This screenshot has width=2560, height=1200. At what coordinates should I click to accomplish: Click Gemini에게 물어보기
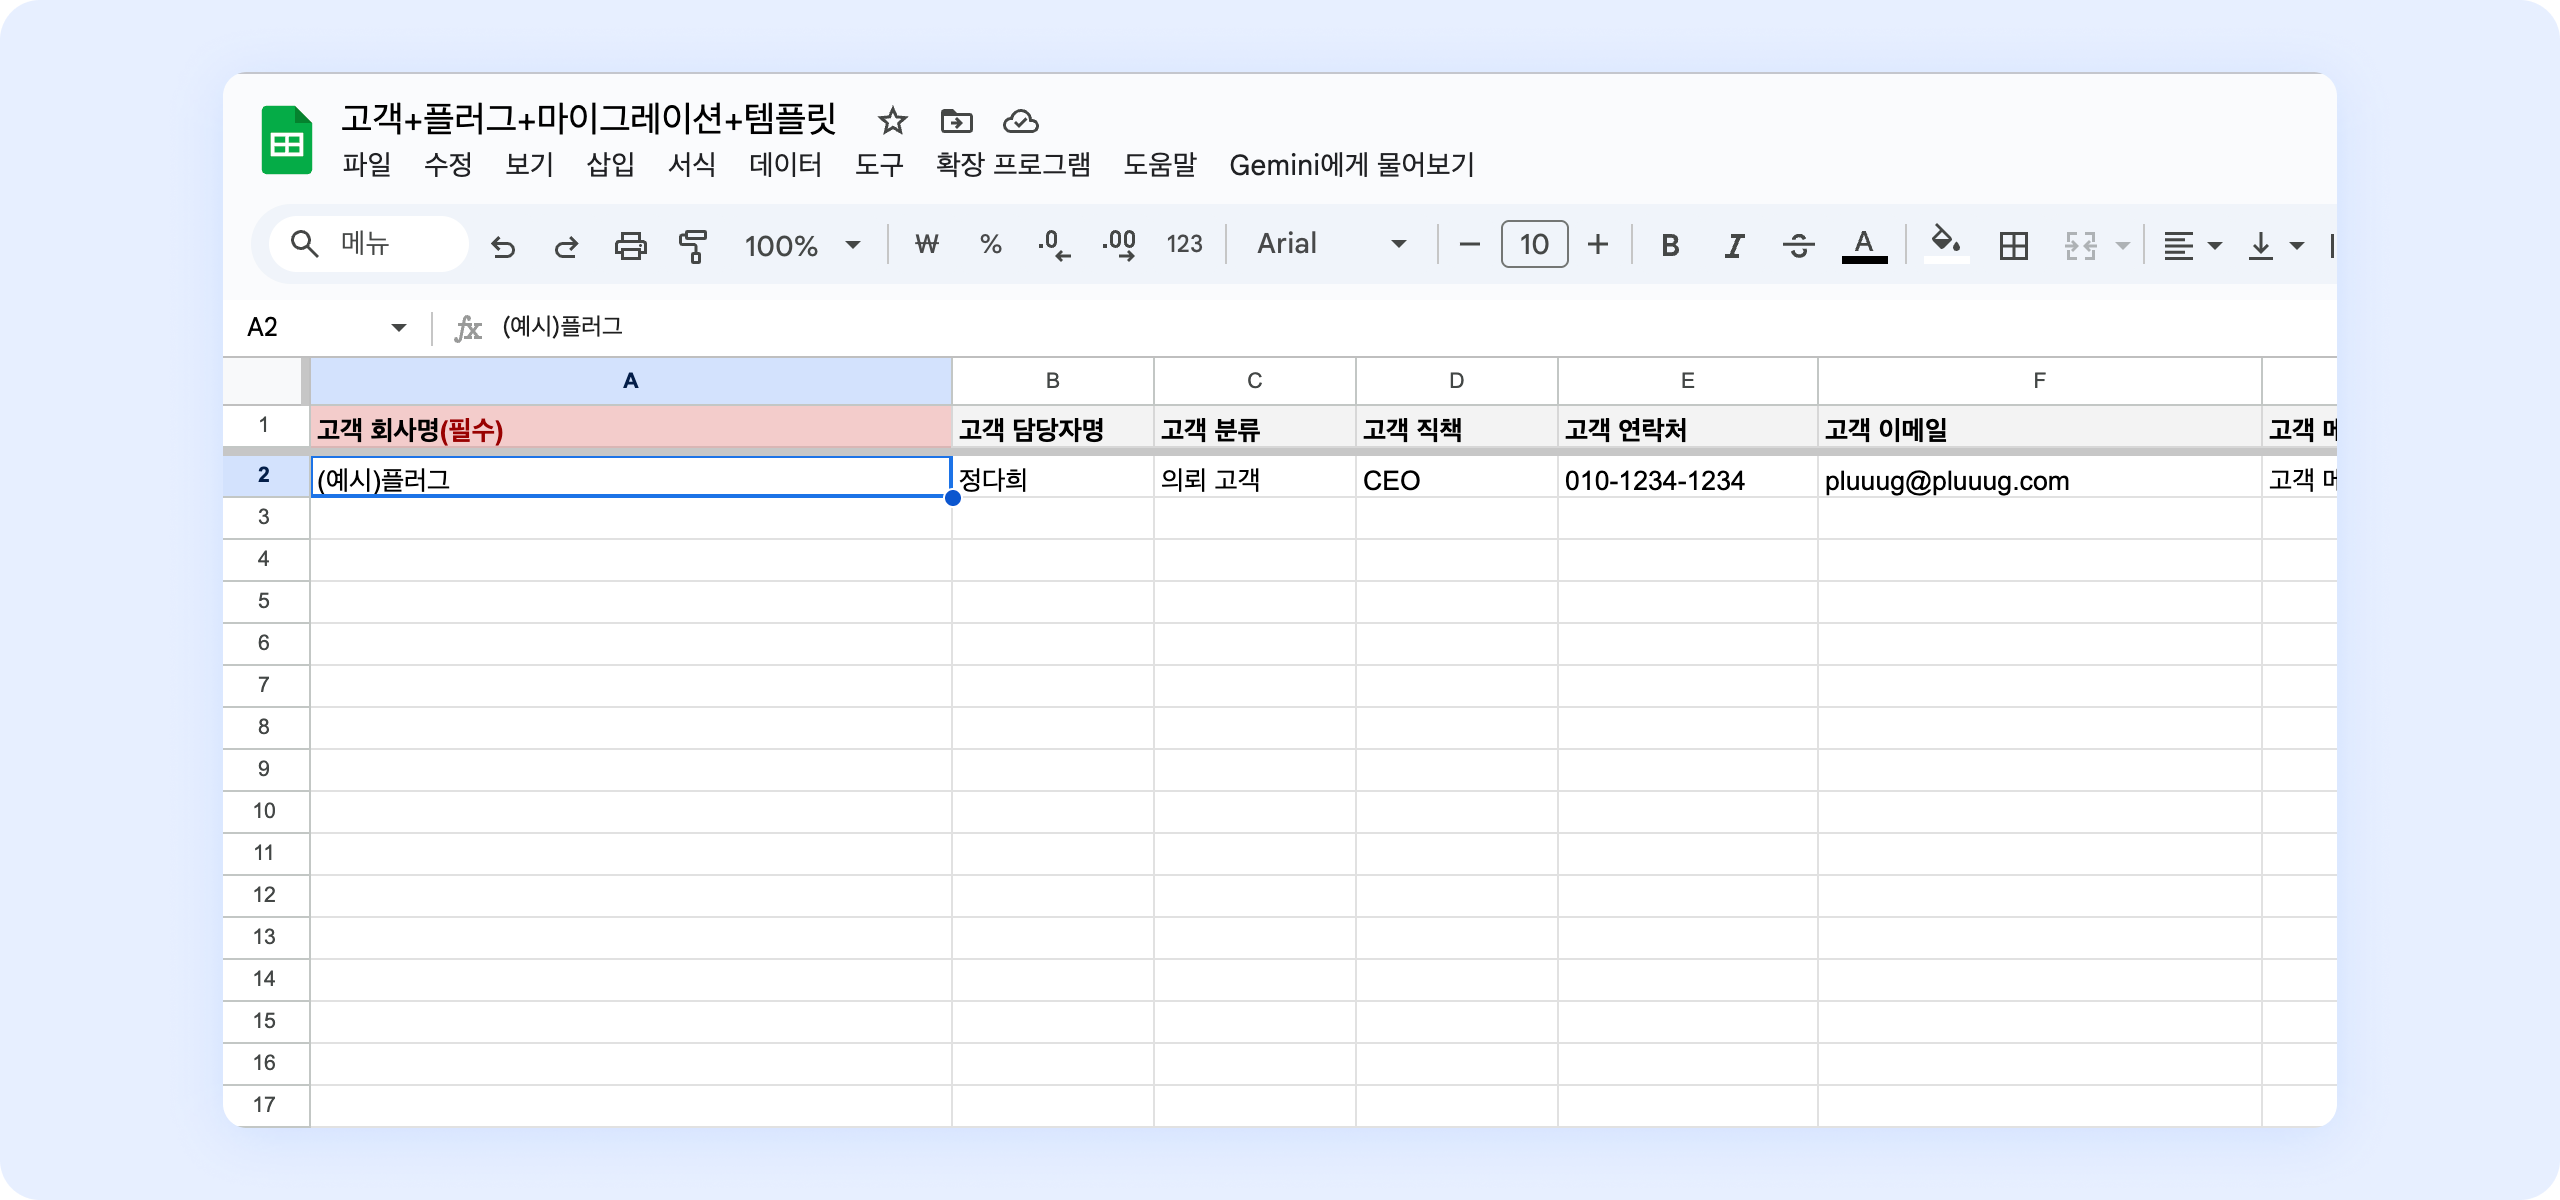[x=1352, y=165]
